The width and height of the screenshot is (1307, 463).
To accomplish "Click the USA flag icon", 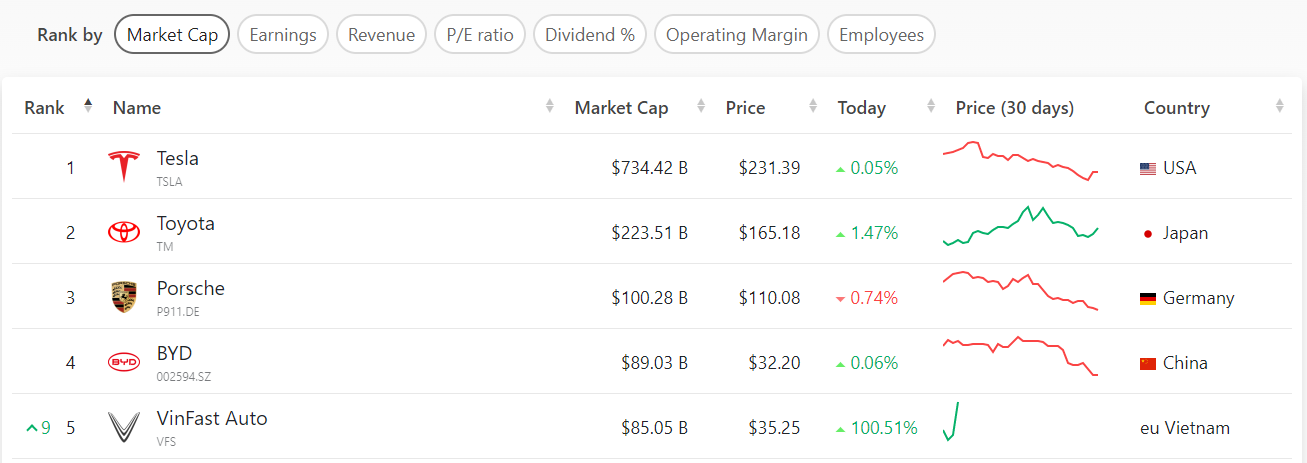I will pos(1148,169).
